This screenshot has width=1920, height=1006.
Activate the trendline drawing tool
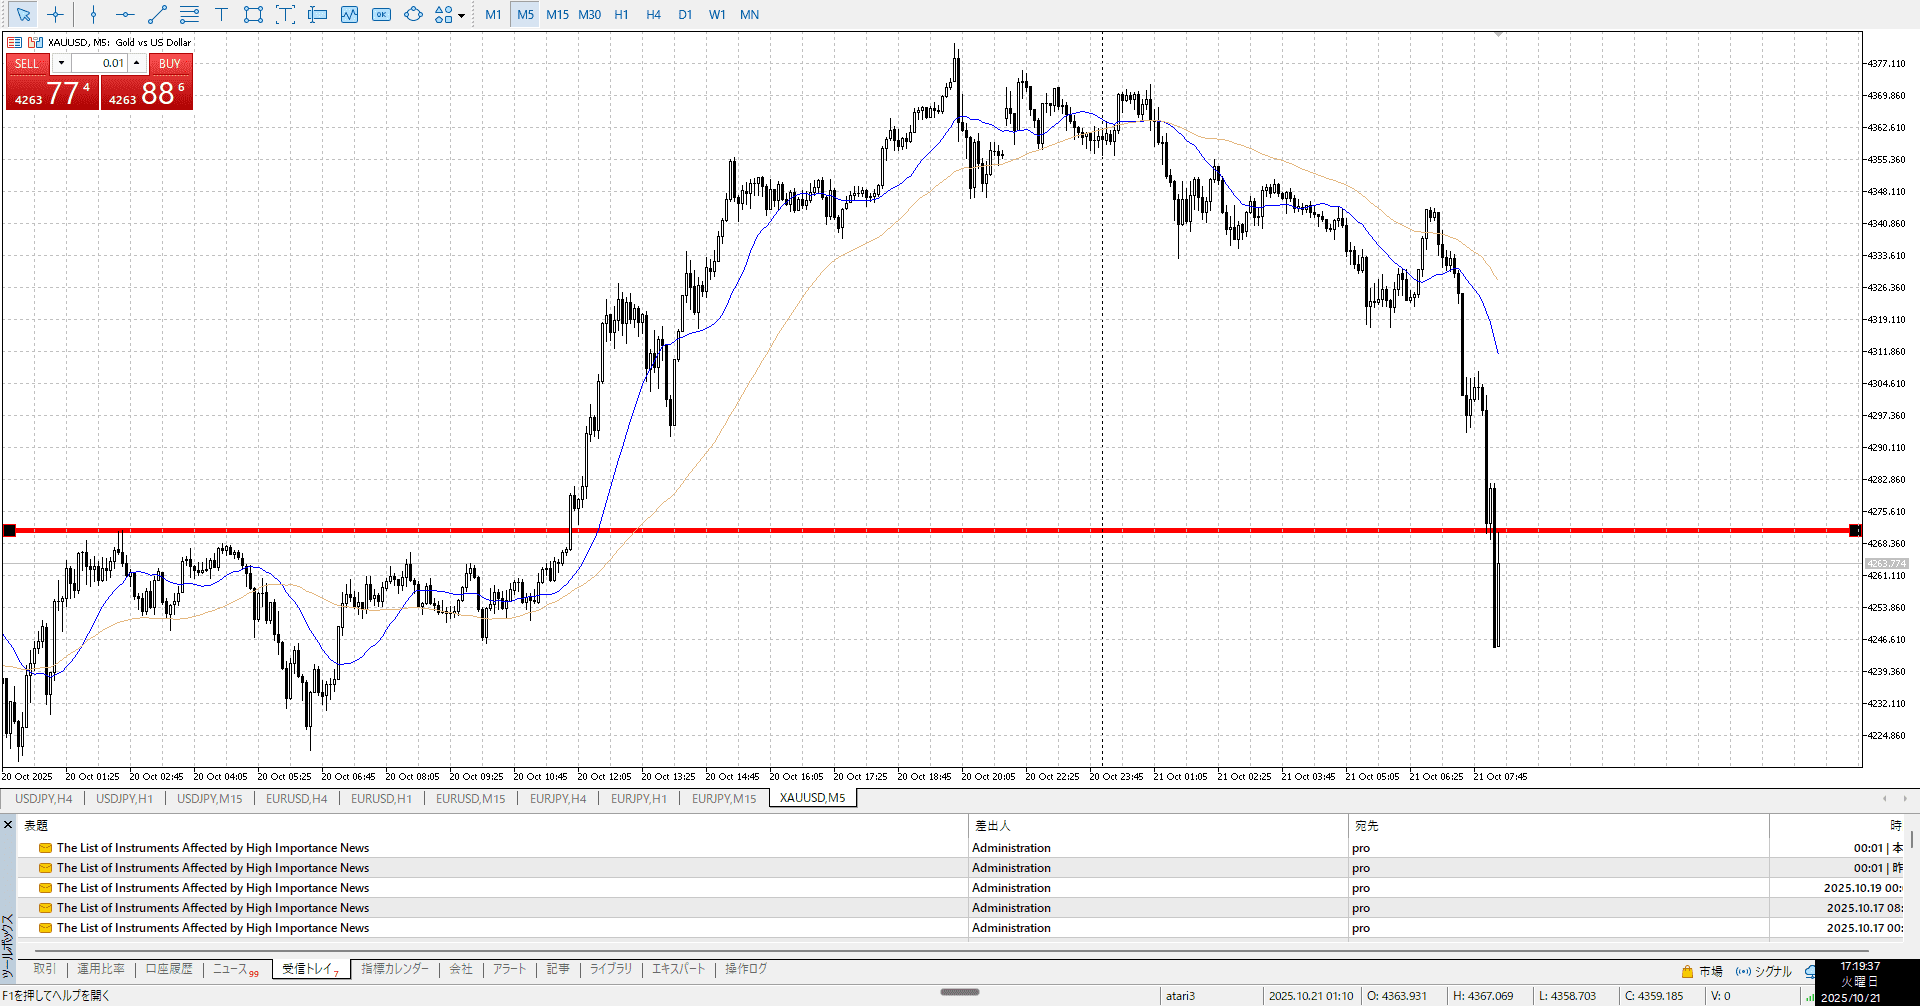pyautogui.click(x=157, y=15)
